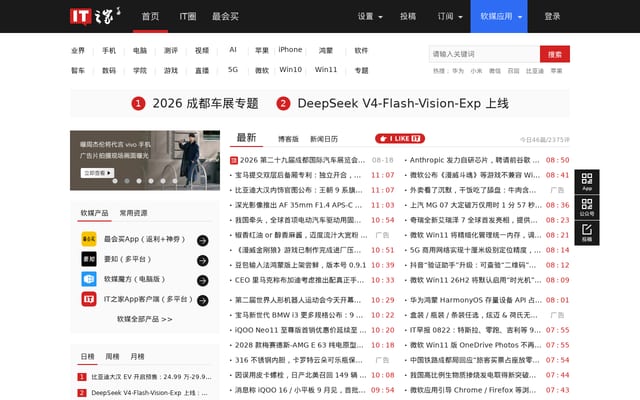Viewport: 640px width, 400px height.
Task: Focus the 请输入关键词 search field
Action: point(484,54)
